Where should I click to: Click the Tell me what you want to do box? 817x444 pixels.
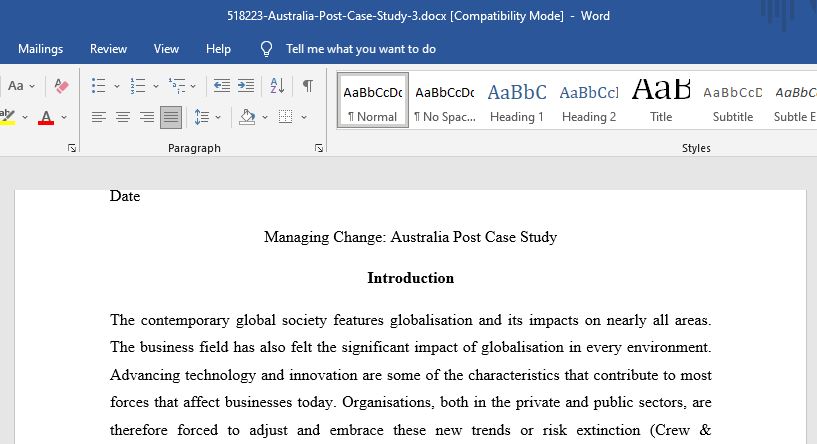point(361,49)
